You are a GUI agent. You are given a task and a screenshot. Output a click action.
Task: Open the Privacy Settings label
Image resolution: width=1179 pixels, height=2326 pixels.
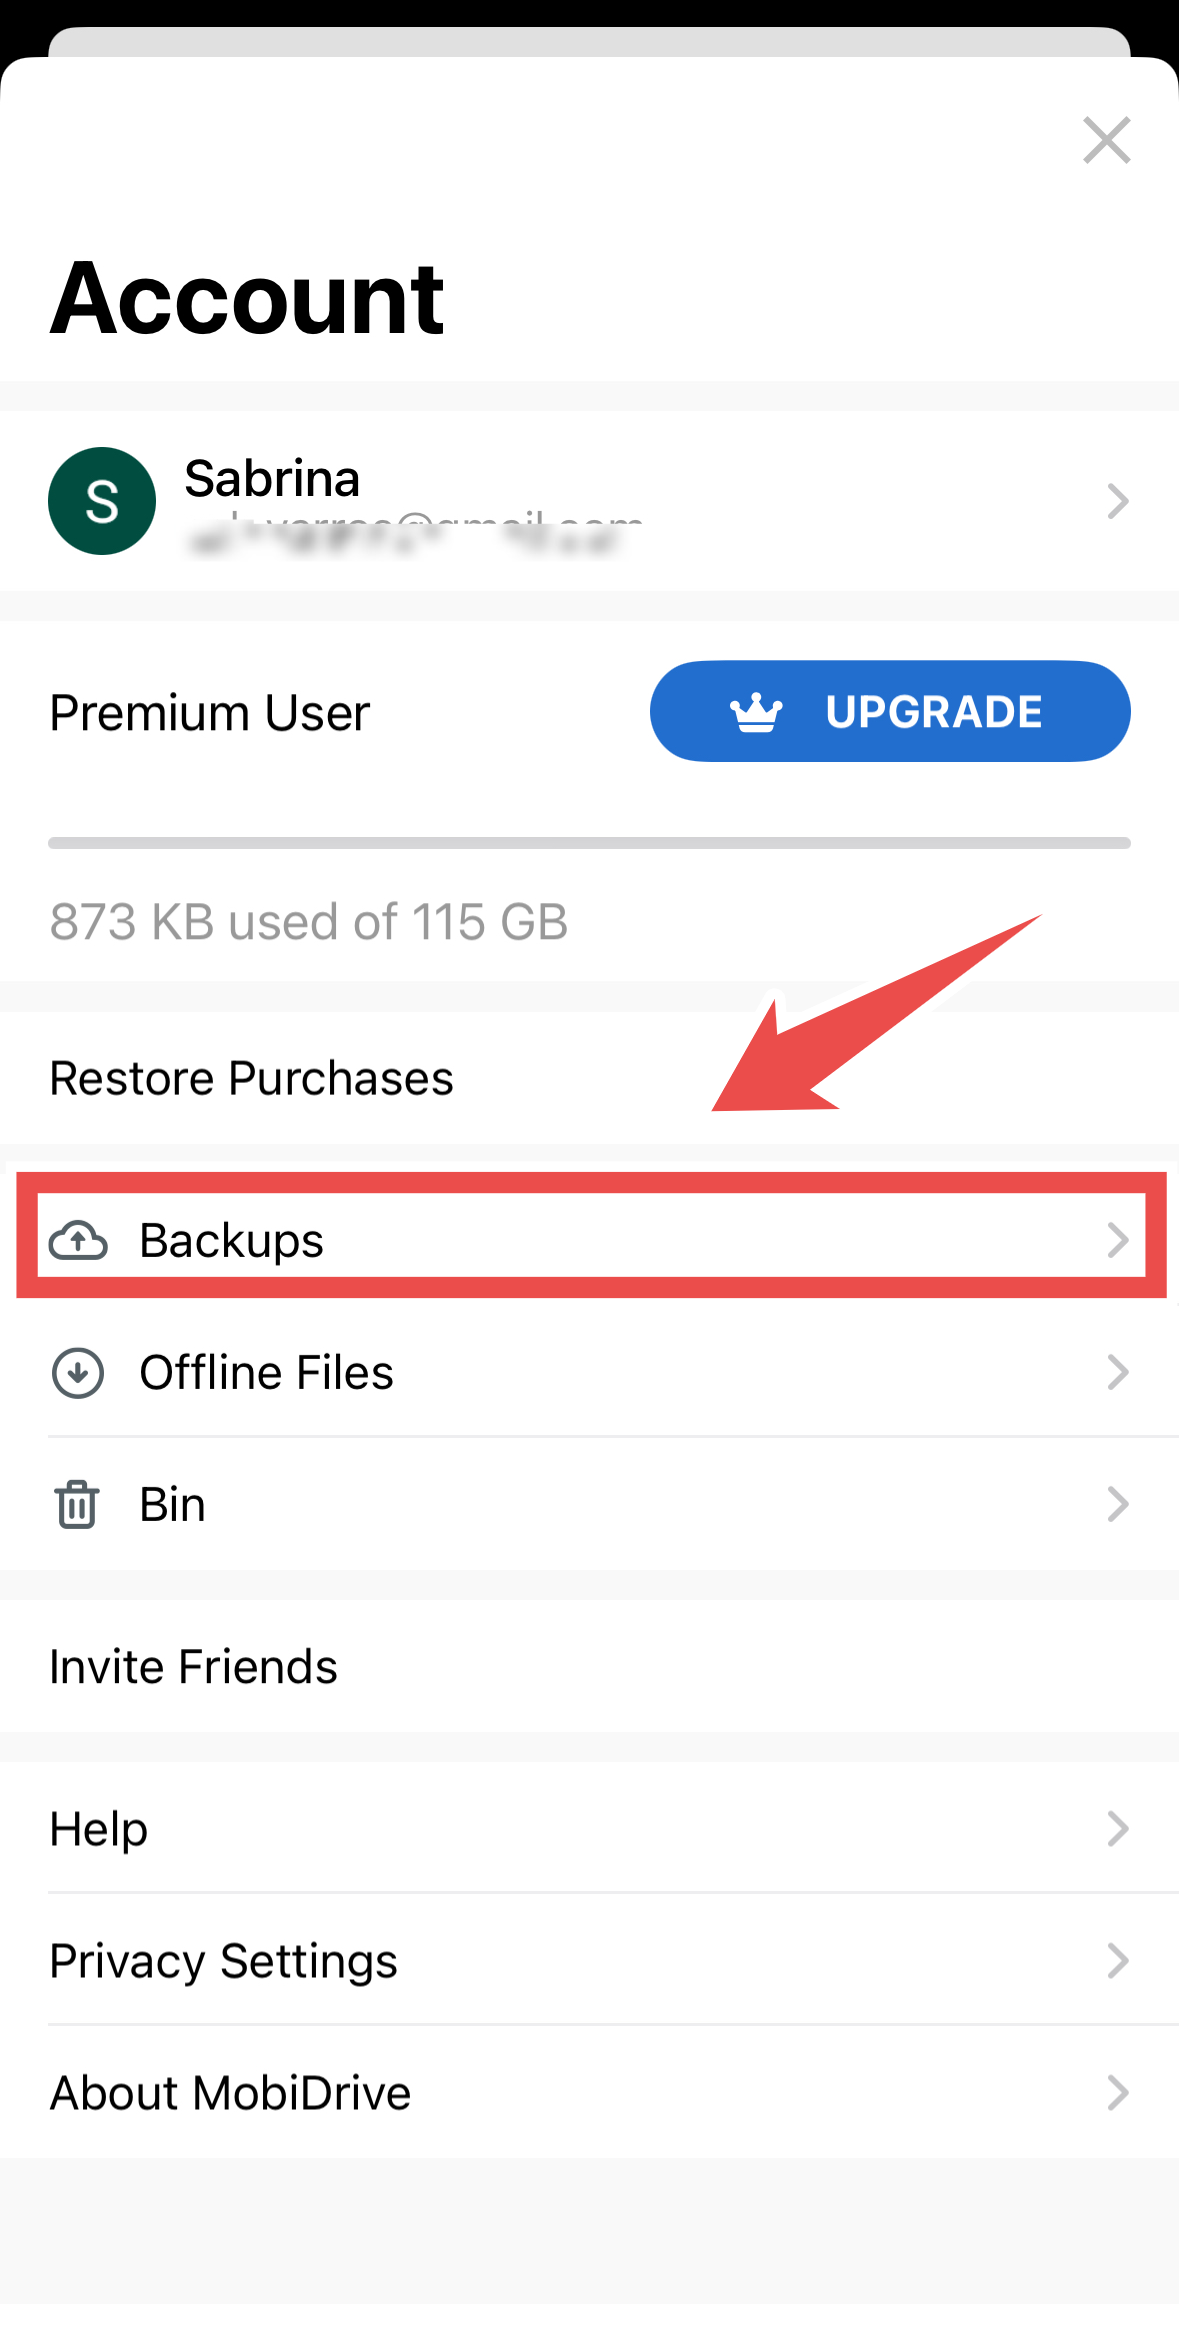tap(224, 1961)
